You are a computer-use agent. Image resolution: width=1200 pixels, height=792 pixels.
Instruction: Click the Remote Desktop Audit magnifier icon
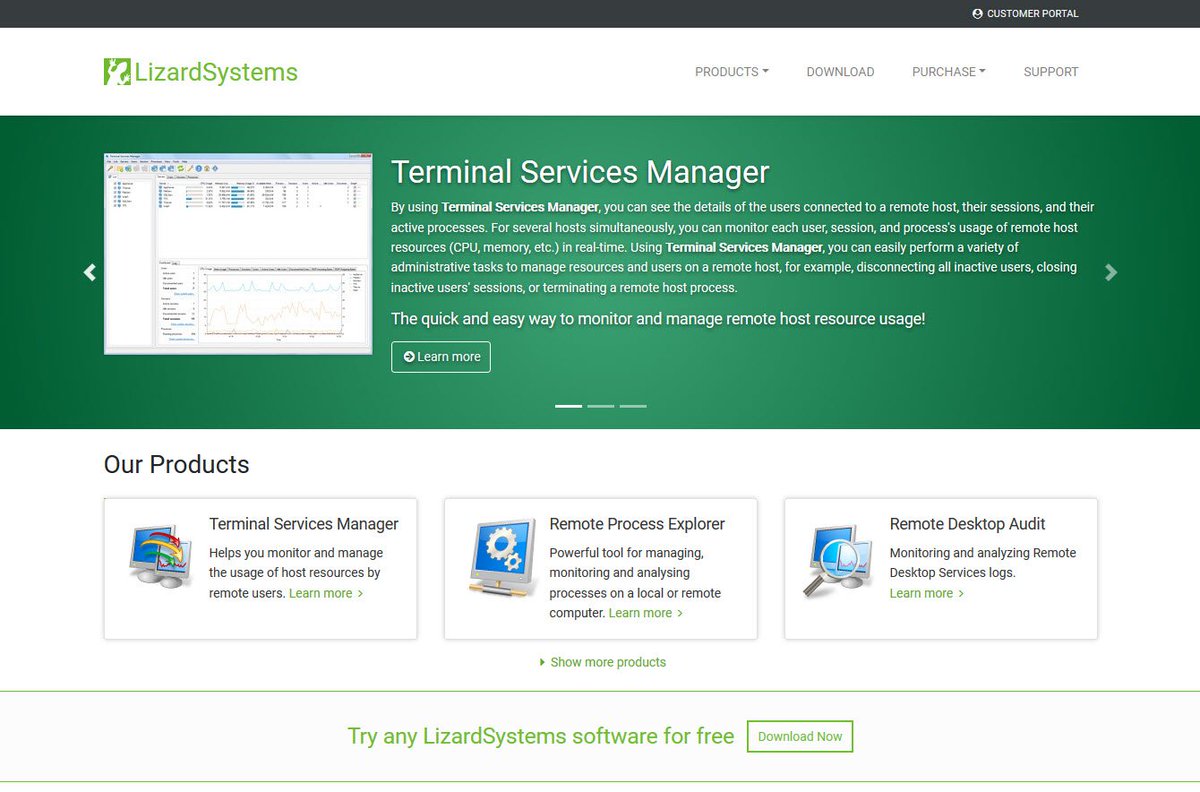pyautogui.click(x=838, y=558)
